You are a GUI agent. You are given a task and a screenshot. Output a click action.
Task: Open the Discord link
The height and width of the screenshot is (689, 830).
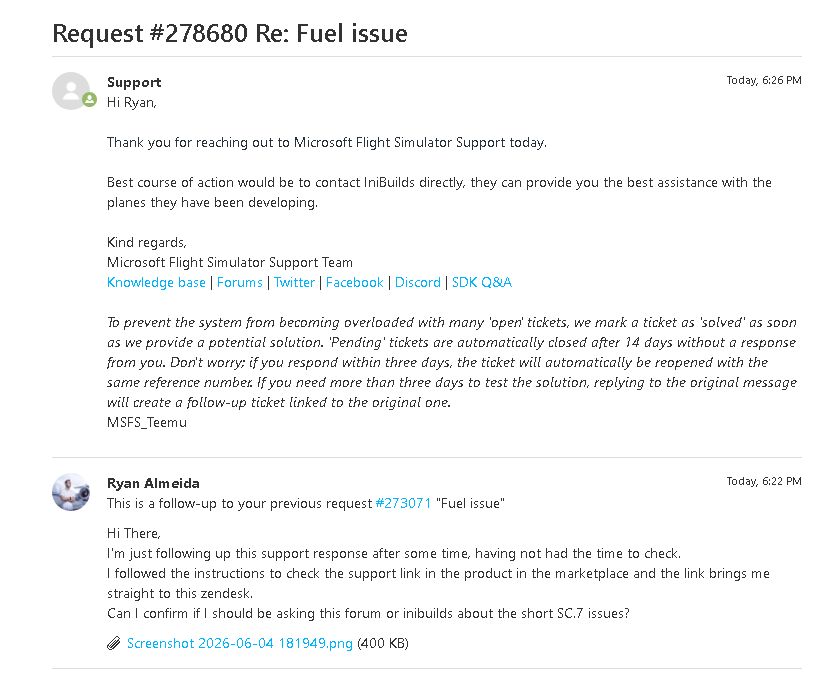click(418, 283)
